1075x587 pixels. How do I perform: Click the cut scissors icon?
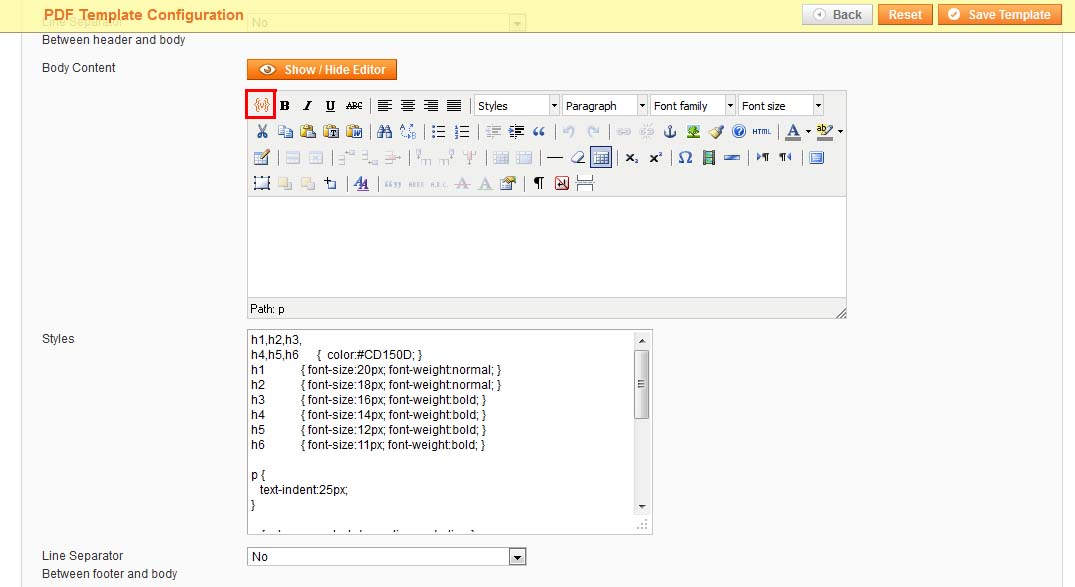pyautogui.click(x=262, y=131)
